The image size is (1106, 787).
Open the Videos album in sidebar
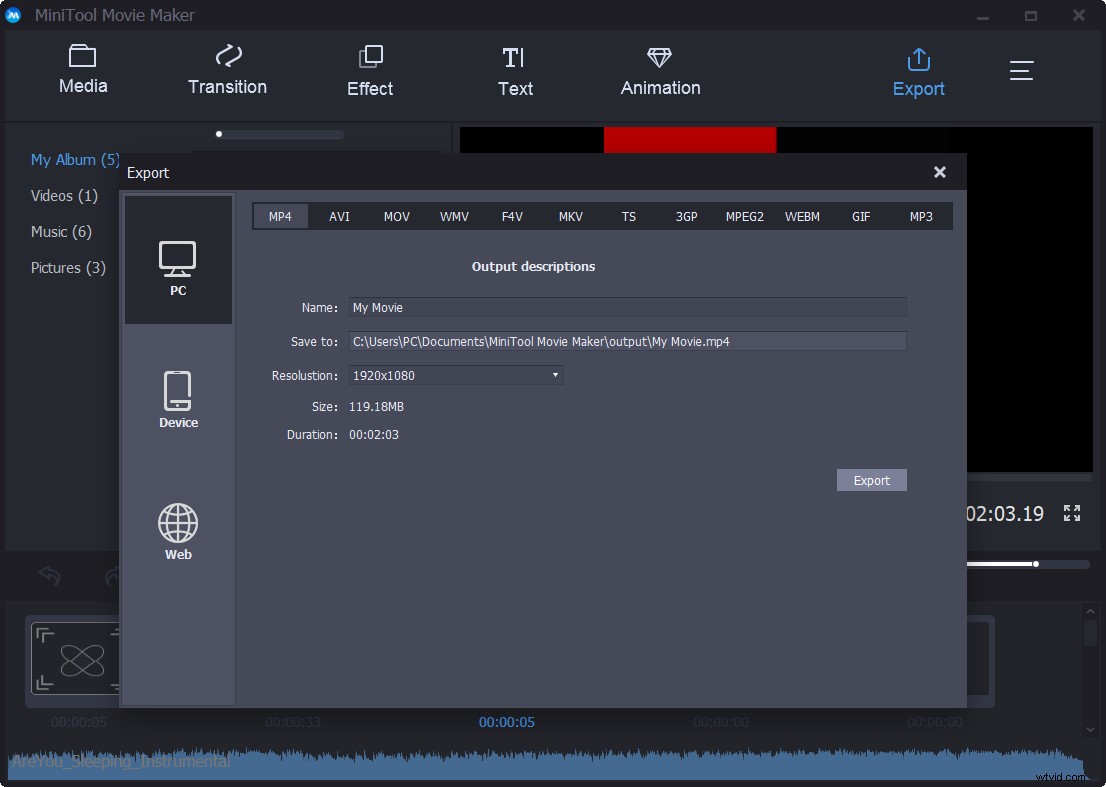(x=64, y=195)
